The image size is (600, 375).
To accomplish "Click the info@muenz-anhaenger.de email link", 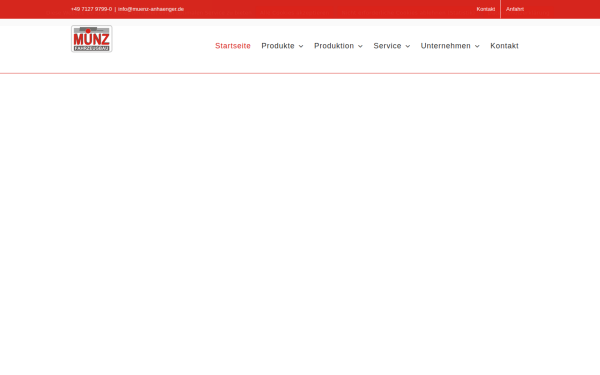I will point(151,9).
